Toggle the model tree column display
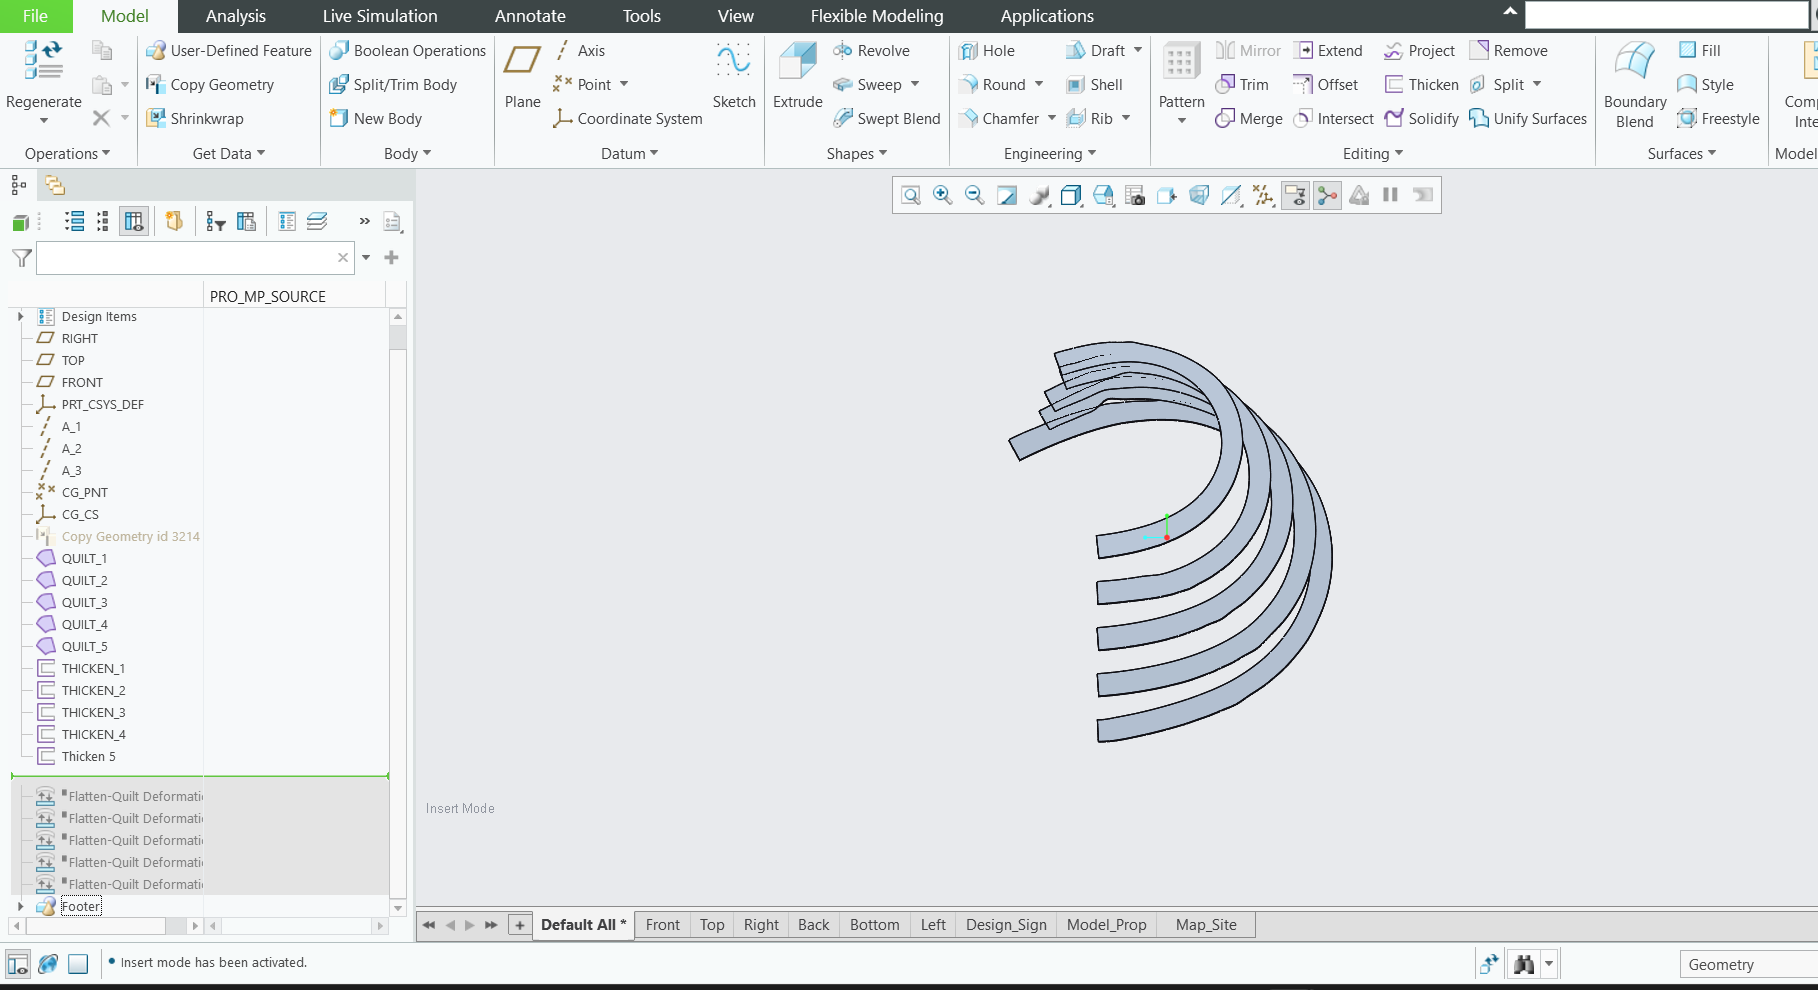 134,221
